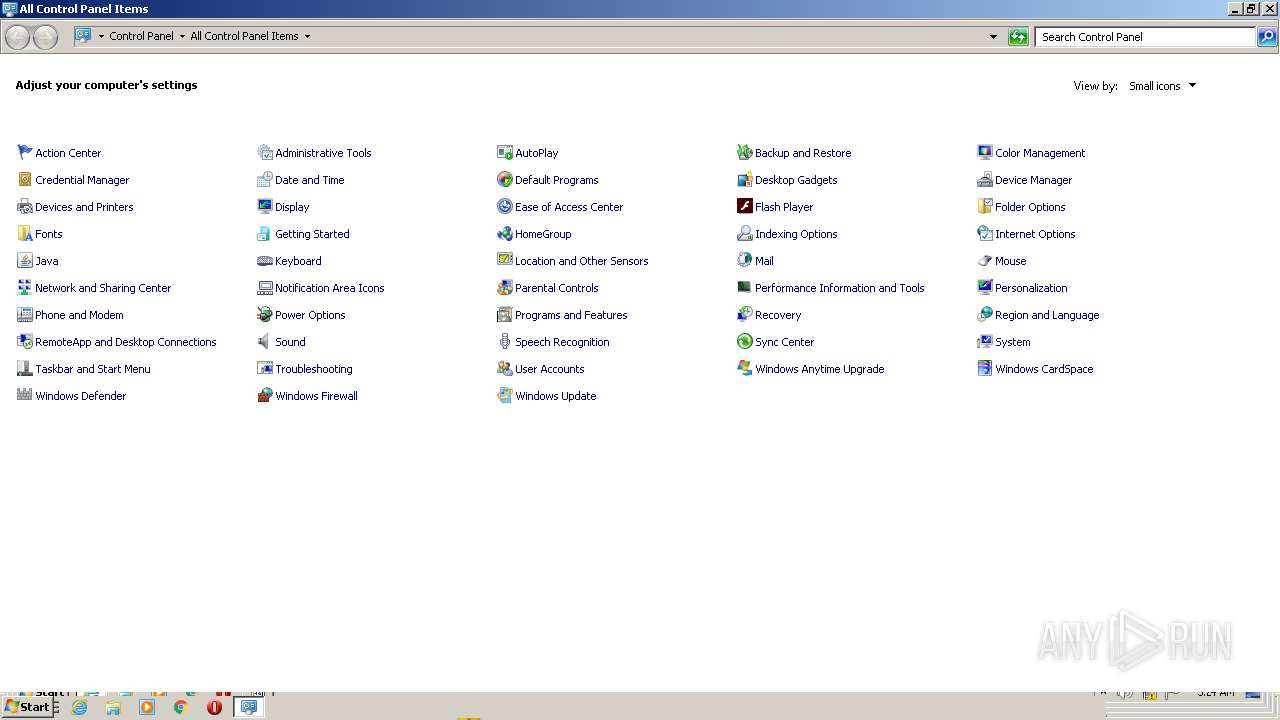Click in the Search Control Panel field
The image size is (1280, 720).
pyautogui.click(x=1145, y=37)
